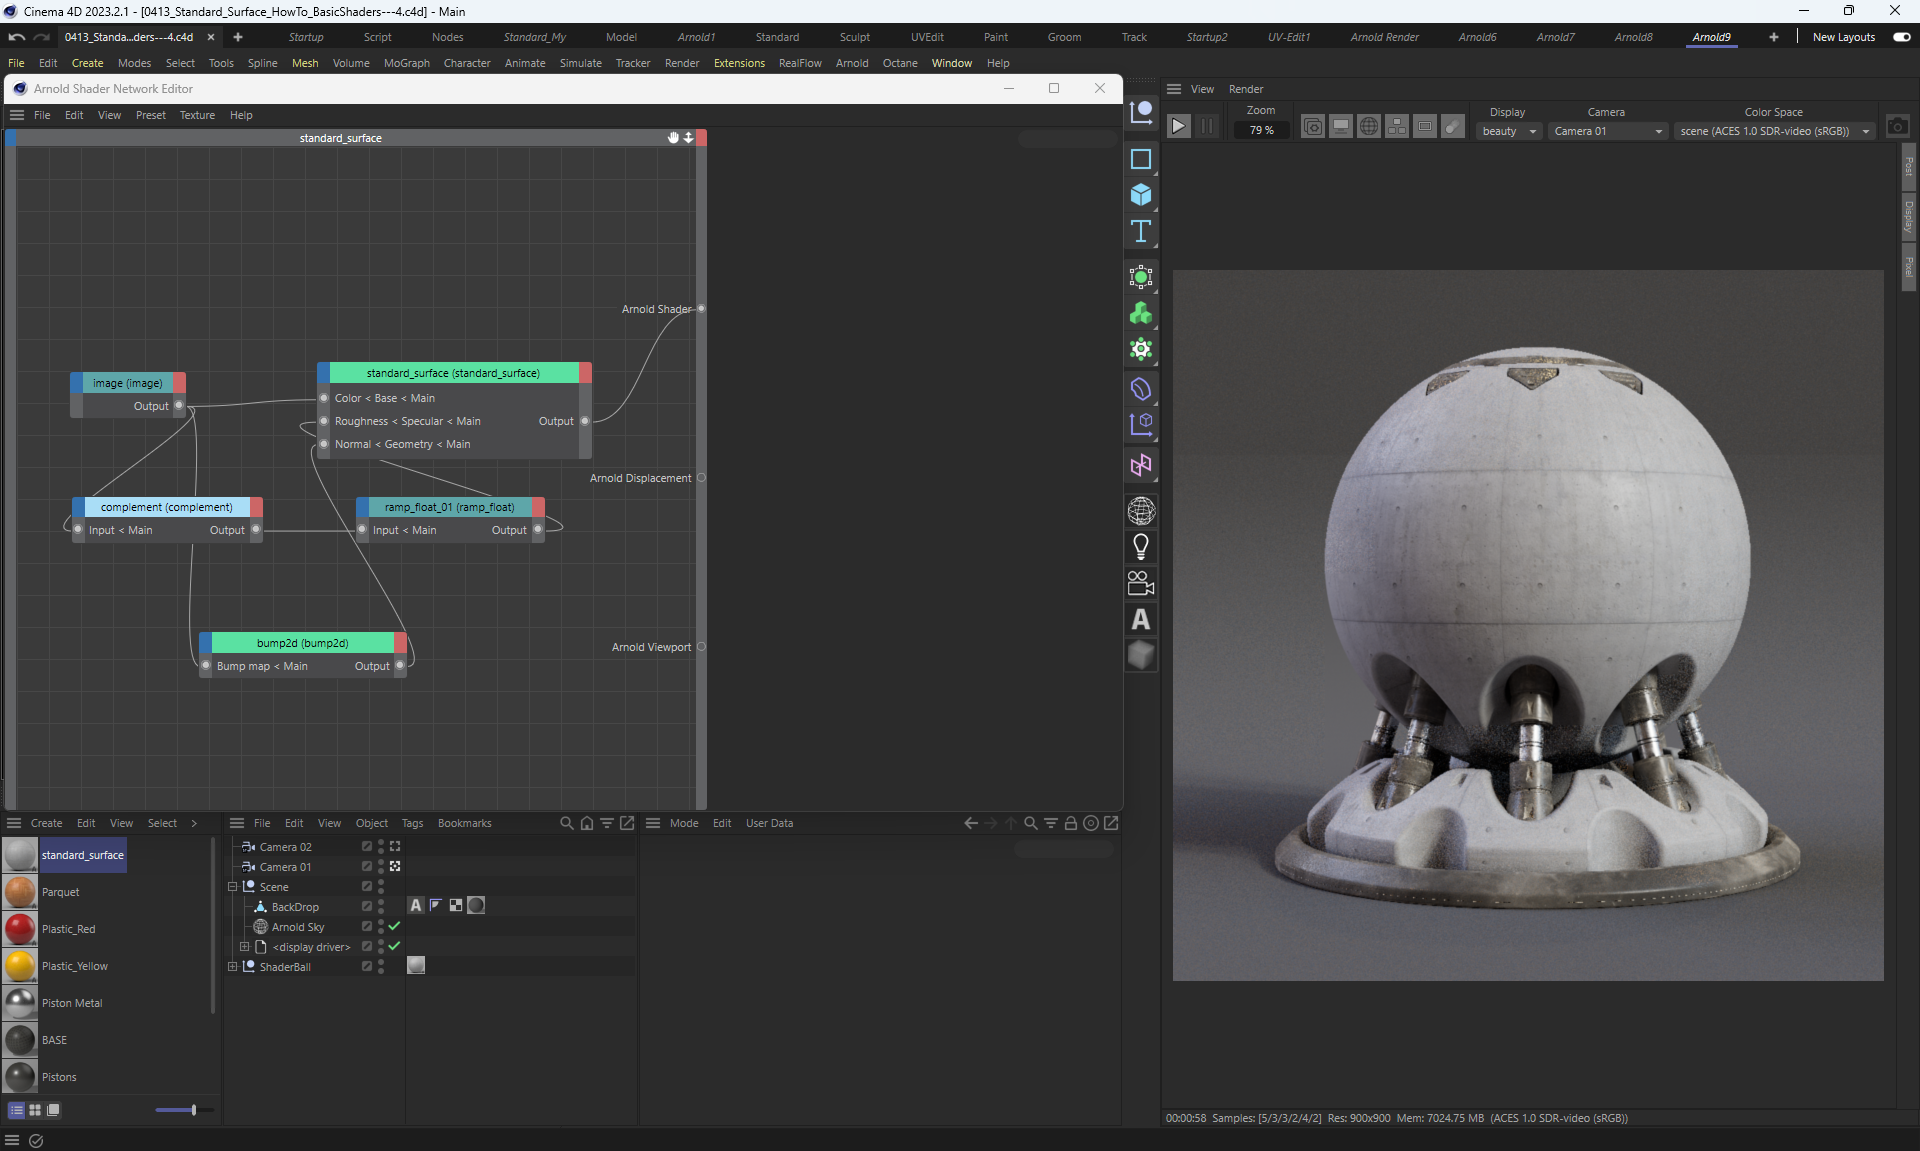
Task: Toggle the New Layouts switch
Action: point(1901,37)
